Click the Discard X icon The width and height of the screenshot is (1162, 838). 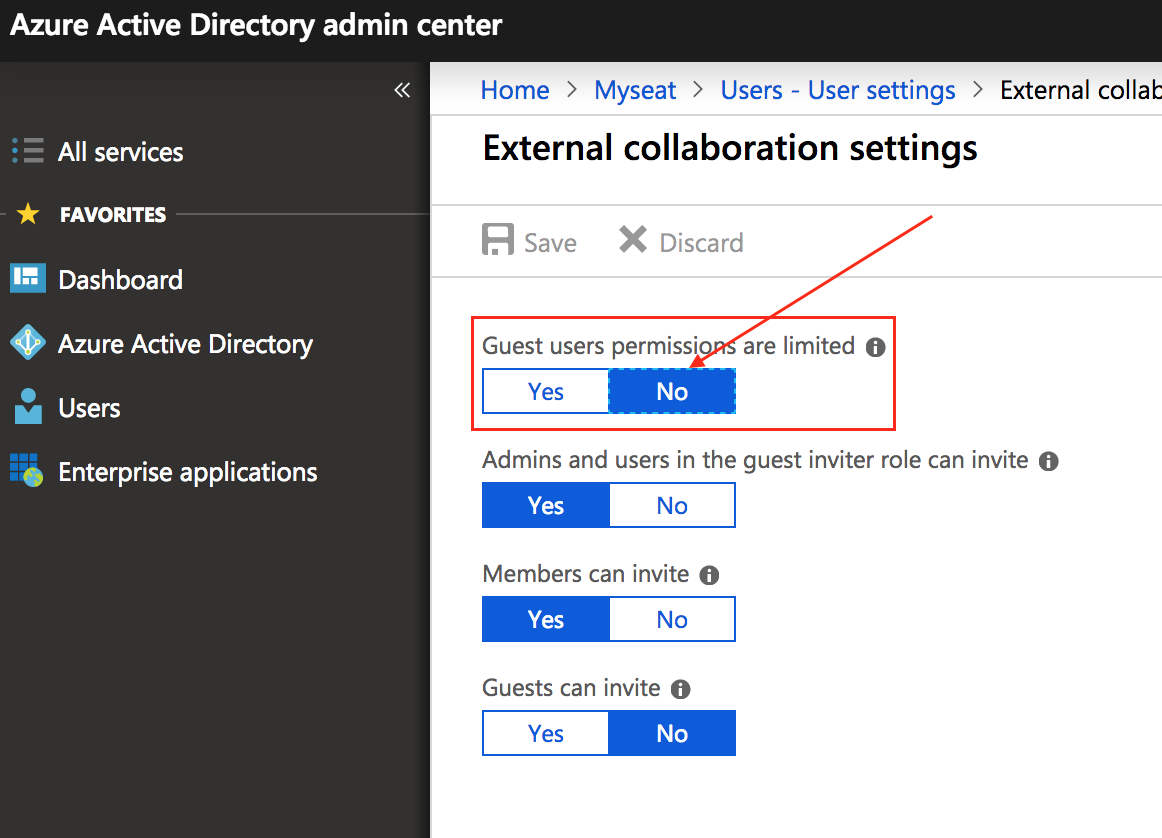[633, 239]
